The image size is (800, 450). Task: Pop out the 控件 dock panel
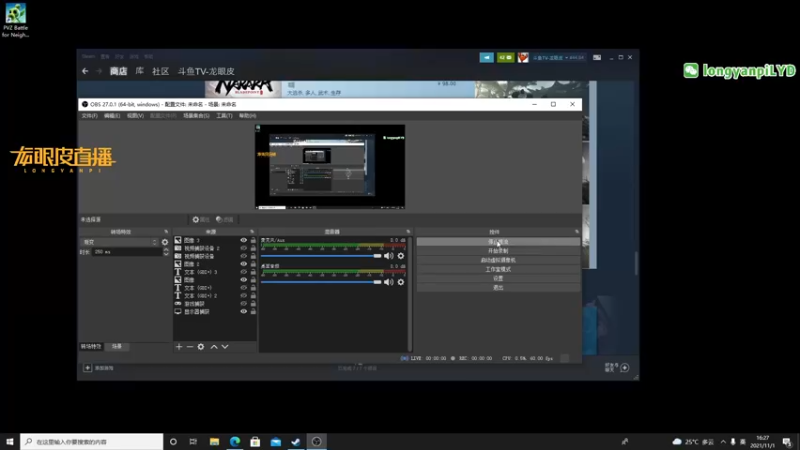(x=577, y=232)
